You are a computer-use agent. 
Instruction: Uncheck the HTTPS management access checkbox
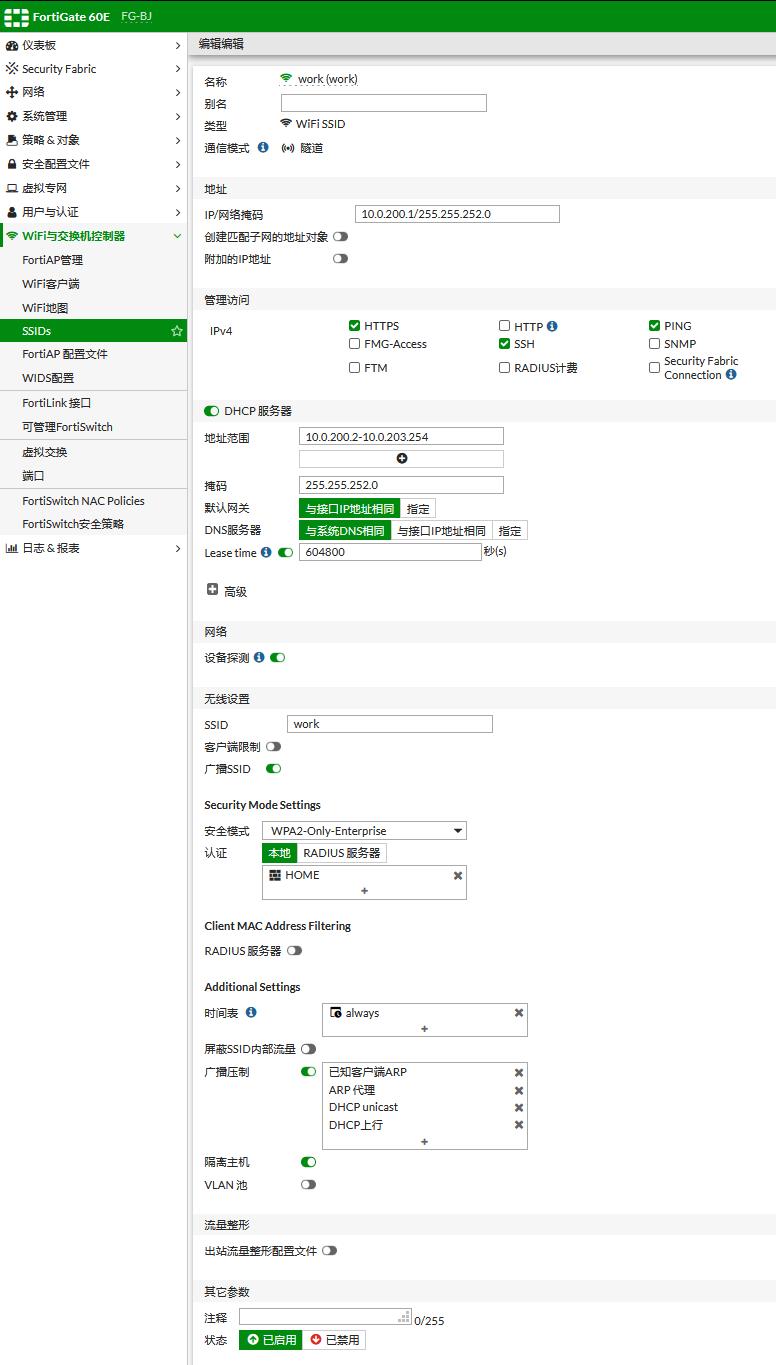point(354,326)
